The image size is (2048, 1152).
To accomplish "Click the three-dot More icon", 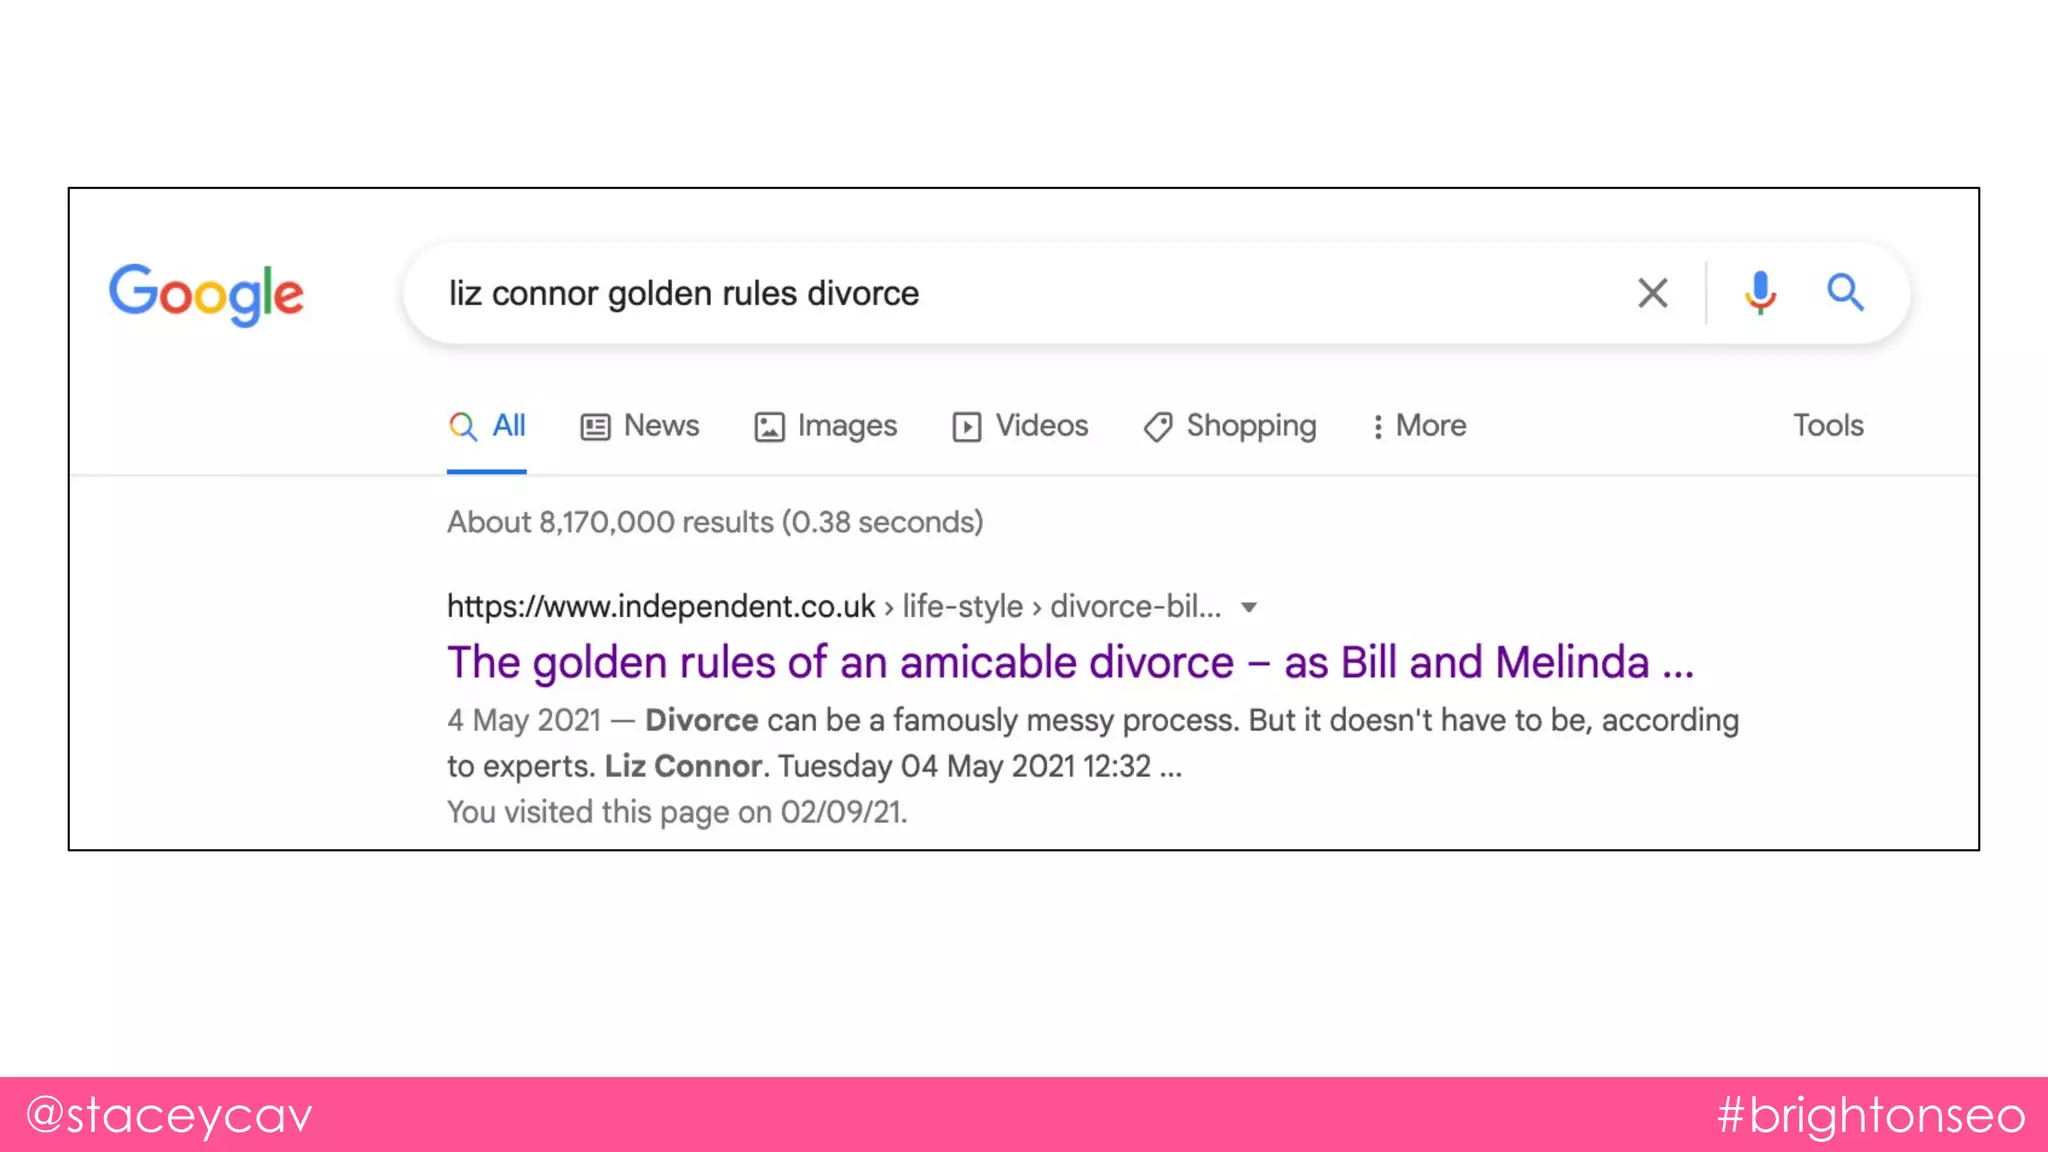I will pyautogui.click(x=1378, y=427).
